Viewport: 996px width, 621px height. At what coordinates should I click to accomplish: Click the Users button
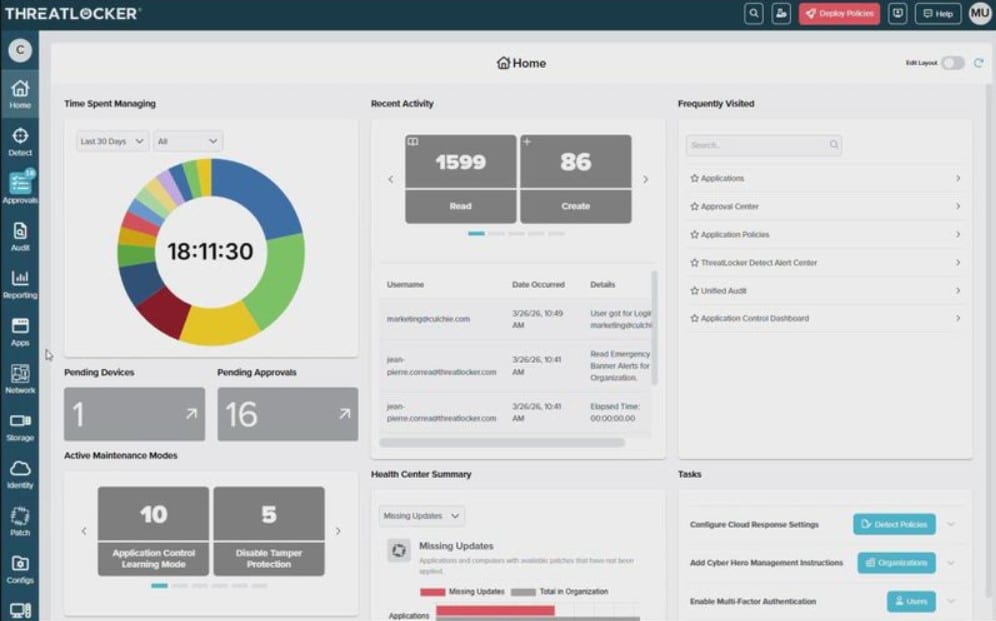911,601
